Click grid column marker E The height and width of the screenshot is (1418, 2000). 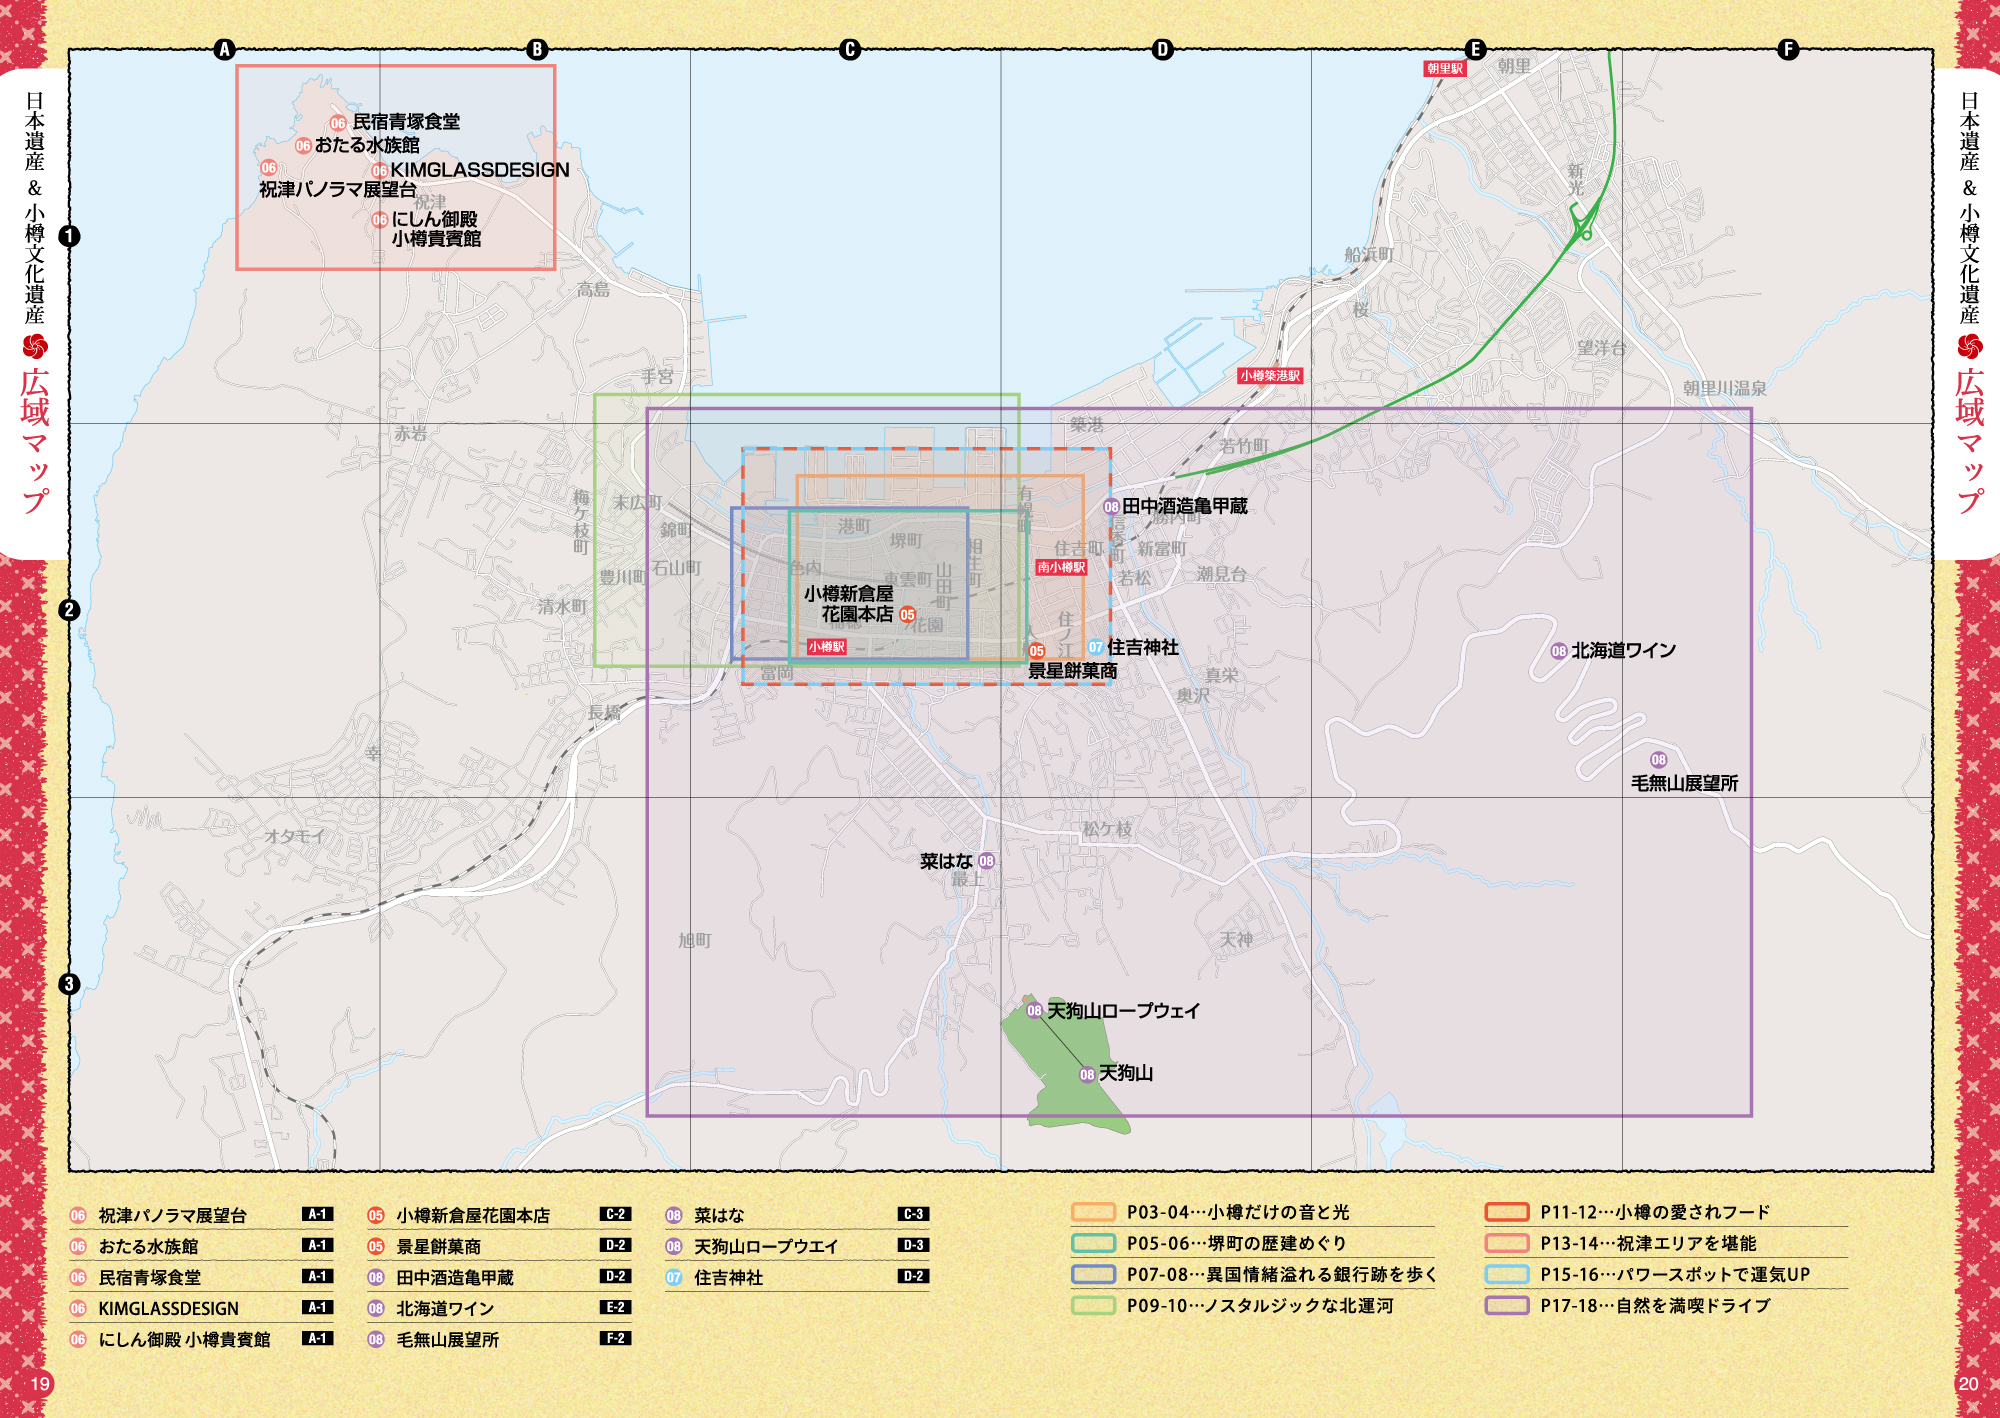point(1475,50)
